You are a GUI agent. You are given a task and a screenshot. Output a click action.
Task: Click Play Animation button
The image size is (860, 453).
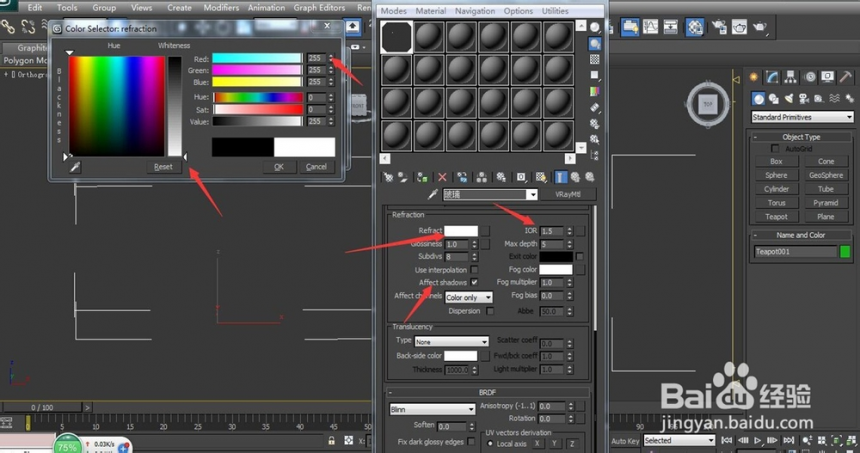coord(757,440)
